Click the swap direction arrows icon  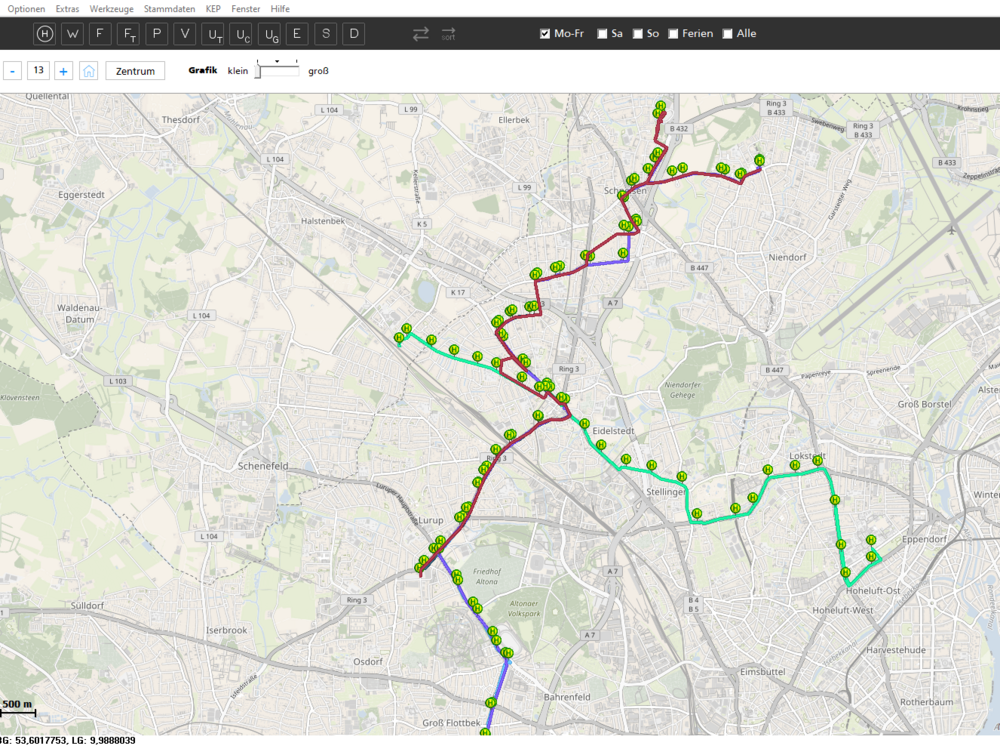pyautogui.click(x=421, y=34)
